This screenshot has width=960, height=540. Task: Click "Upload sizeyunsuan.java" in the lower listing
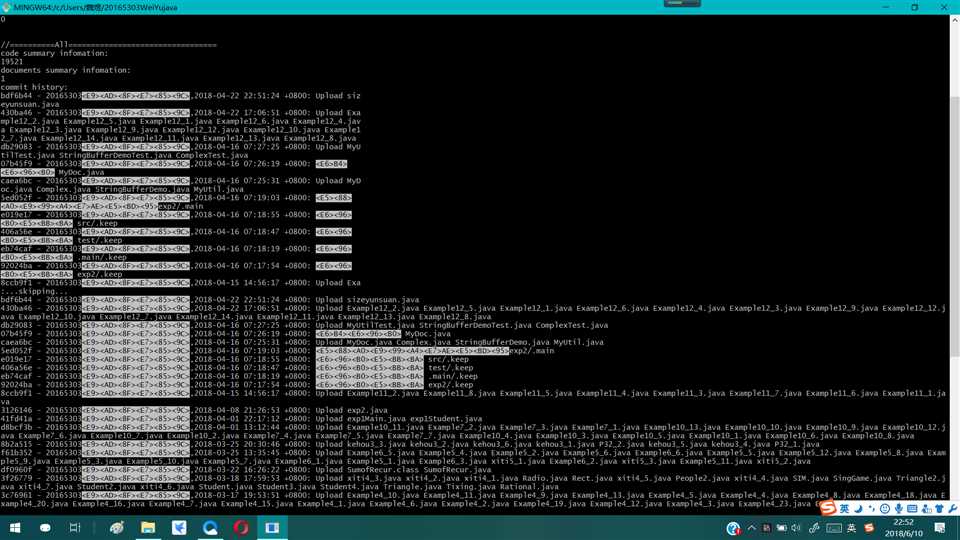[367, 300]
